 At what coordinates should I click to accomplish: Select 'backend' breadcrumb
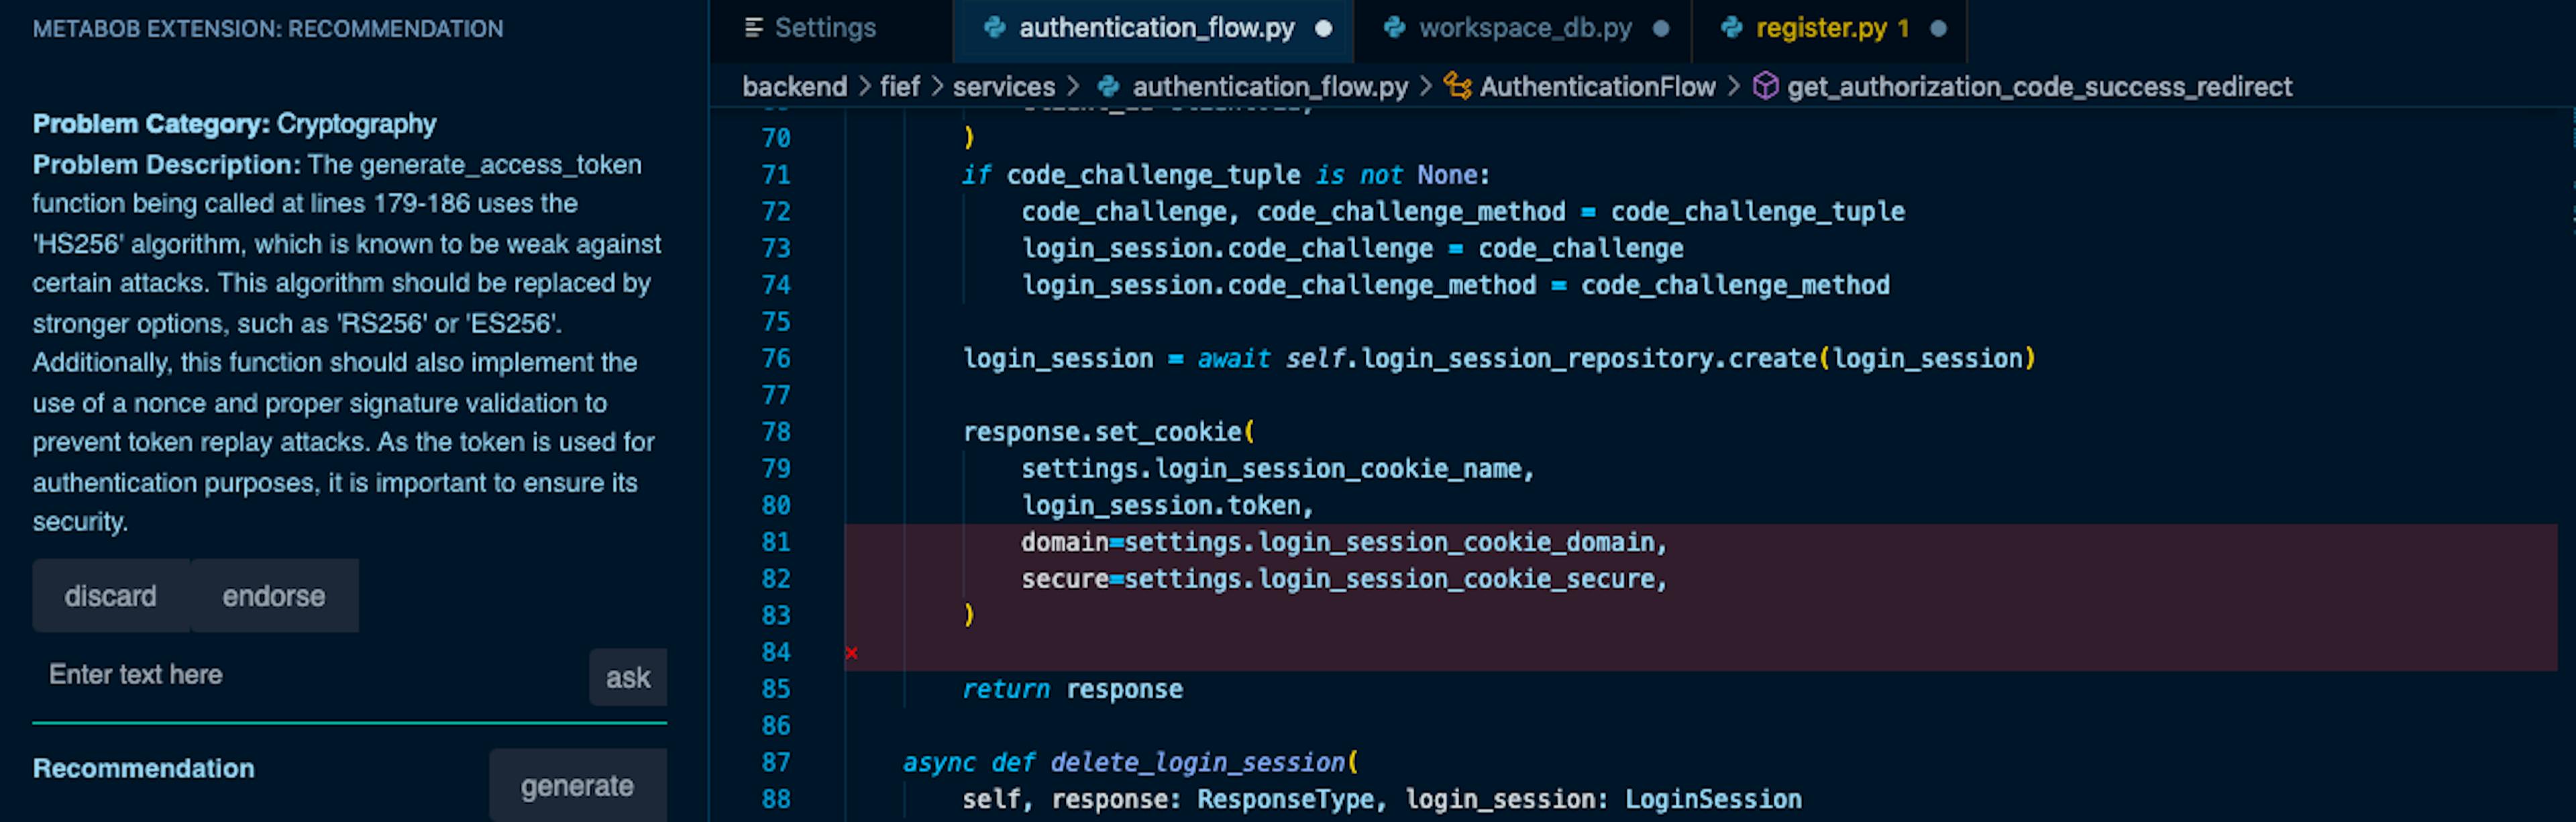pos(795,87)
